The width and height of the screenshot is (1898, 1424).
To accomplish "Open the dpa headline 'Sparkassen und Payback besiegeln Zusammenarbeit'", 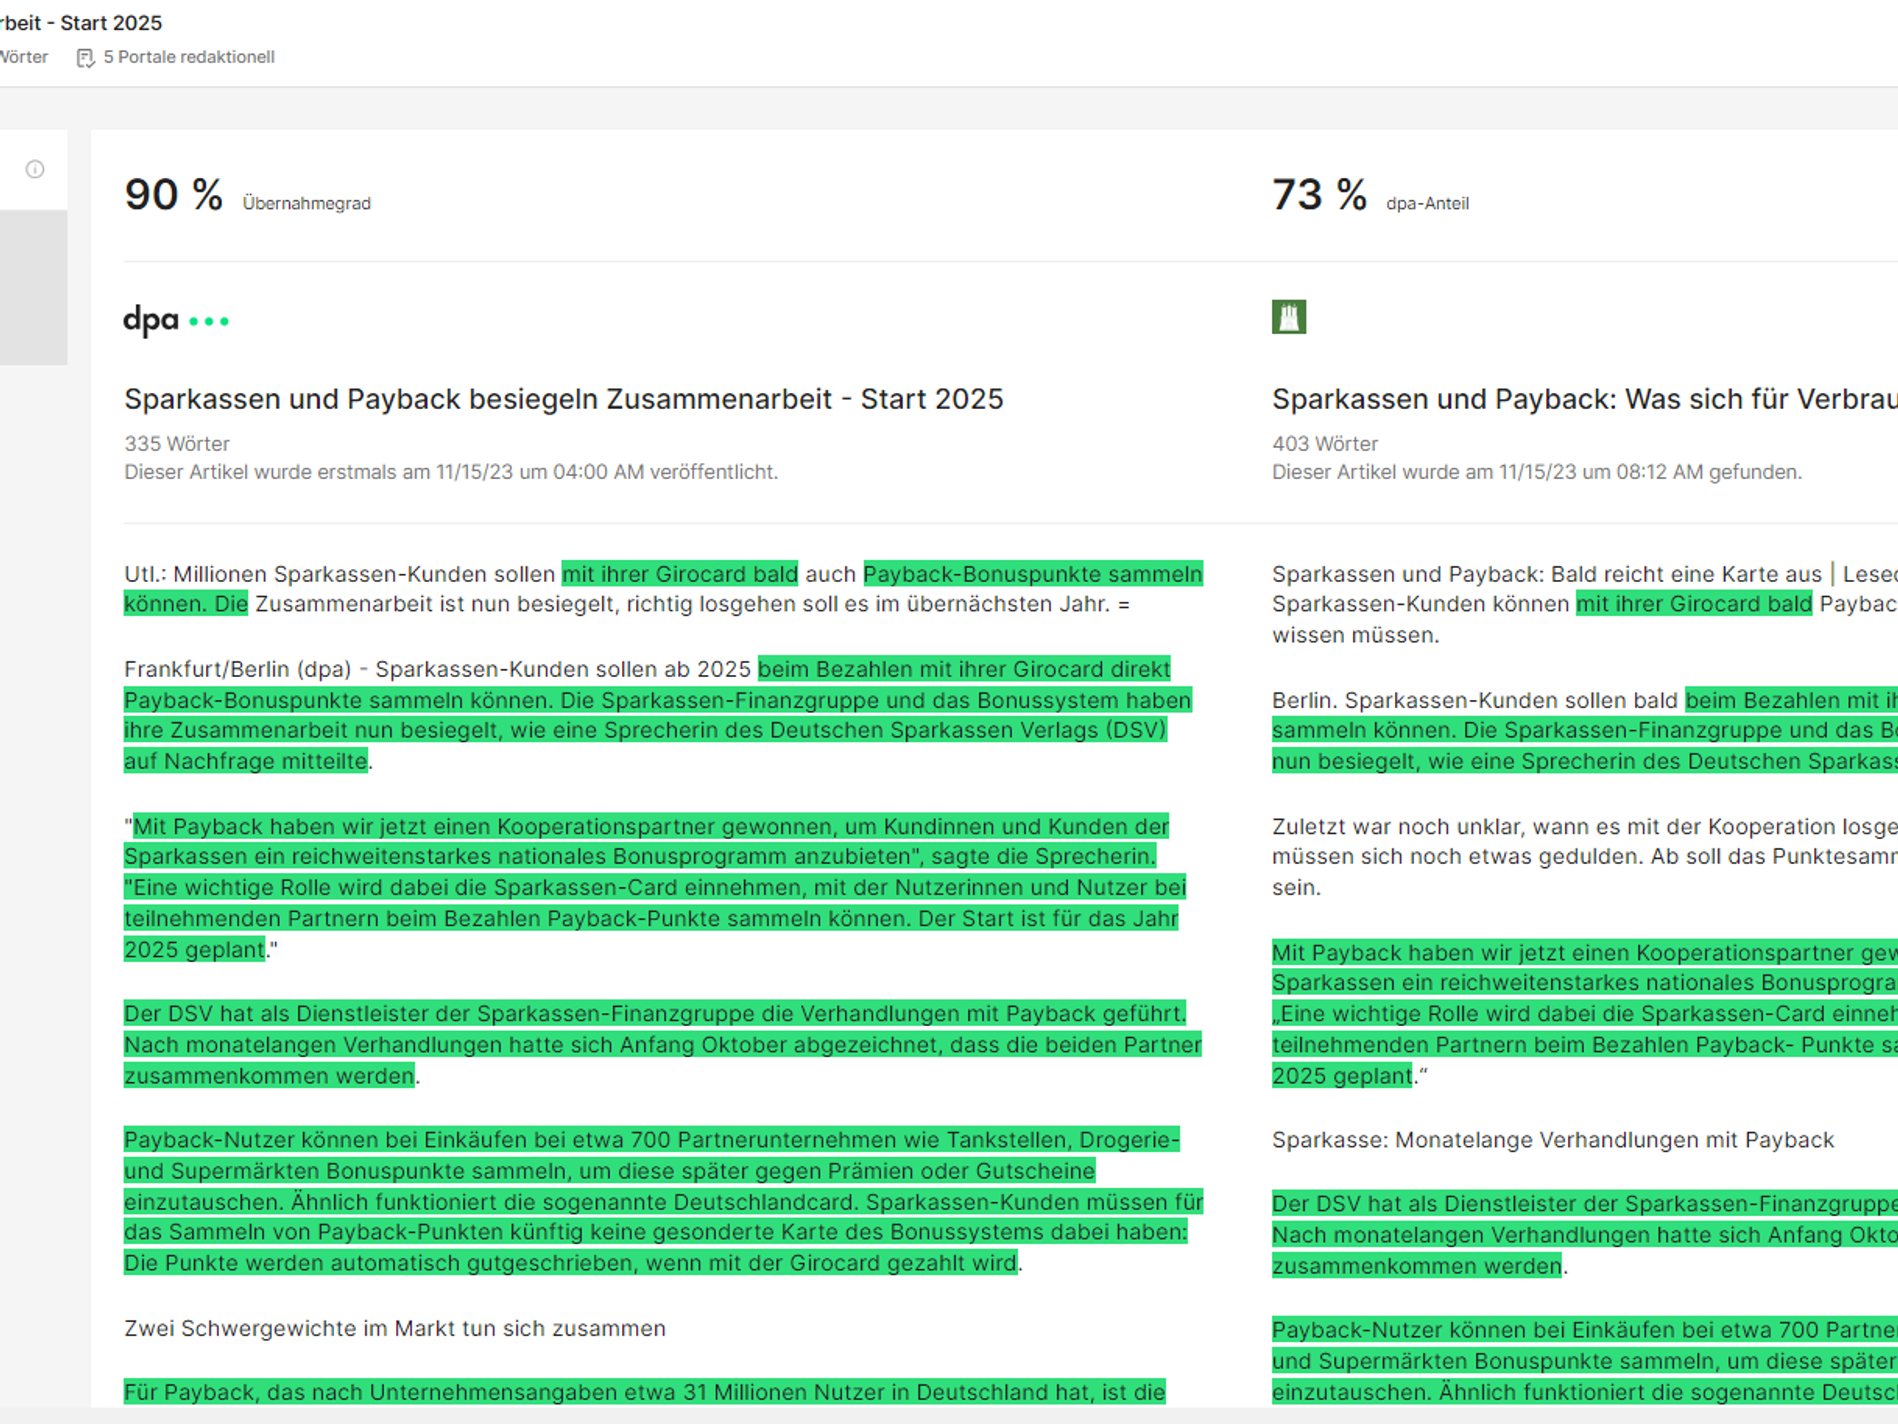I will [564, 399].
